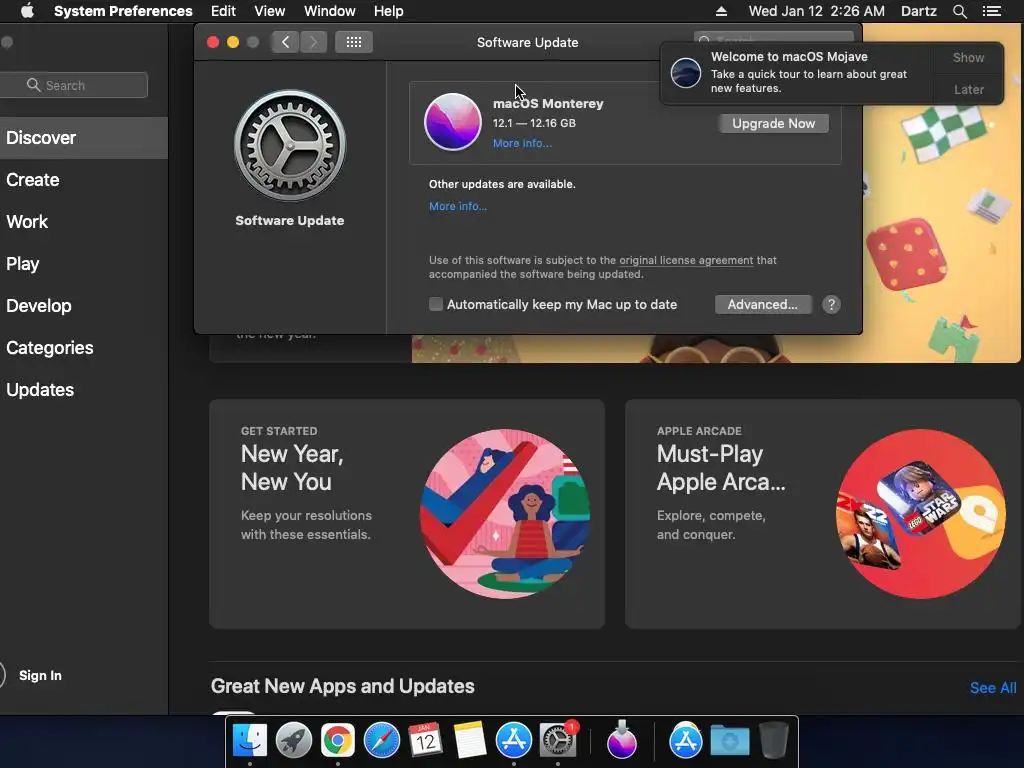Open the System Preferences menu
The image size is (1024, 768).
123,11
